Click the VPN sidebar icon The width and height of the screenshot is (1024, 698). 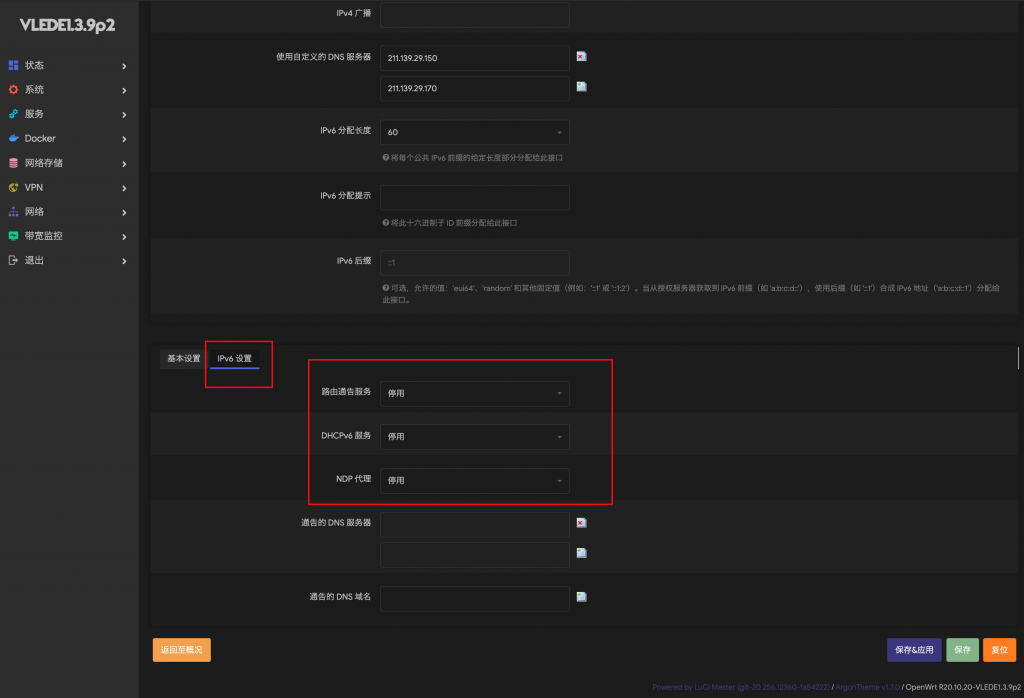[x=13, y=187]
